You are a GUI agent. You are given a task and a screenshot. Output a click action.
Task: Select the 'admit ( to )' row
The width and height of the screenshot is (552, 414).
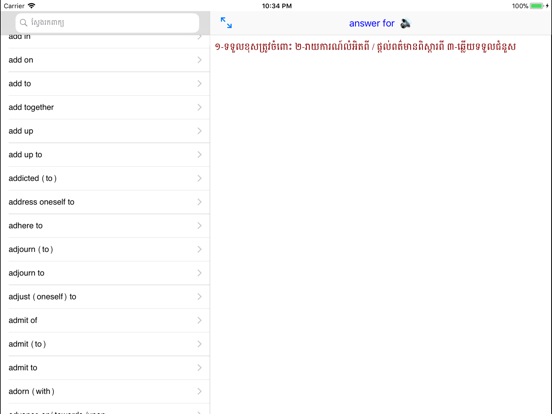click(105, 344)
